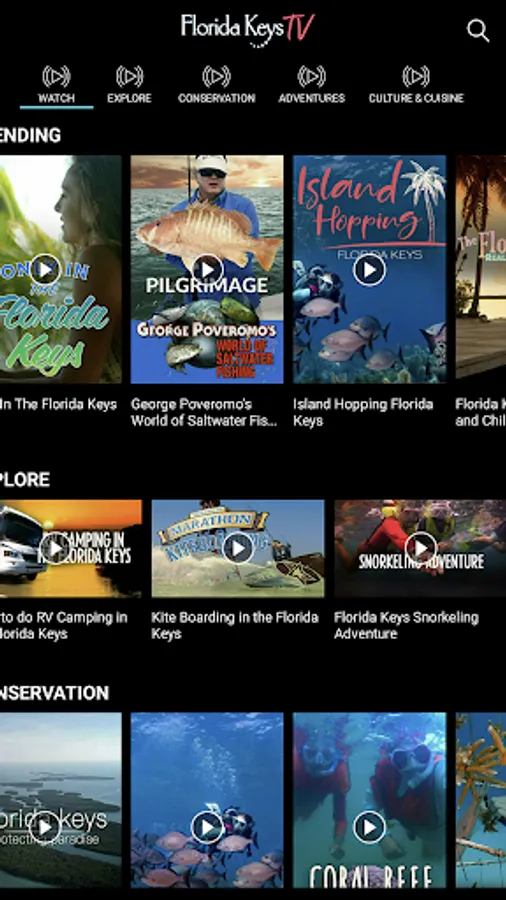Play the Protecting Paradise video
The image size is (506, 900).
tap(45, 827)
